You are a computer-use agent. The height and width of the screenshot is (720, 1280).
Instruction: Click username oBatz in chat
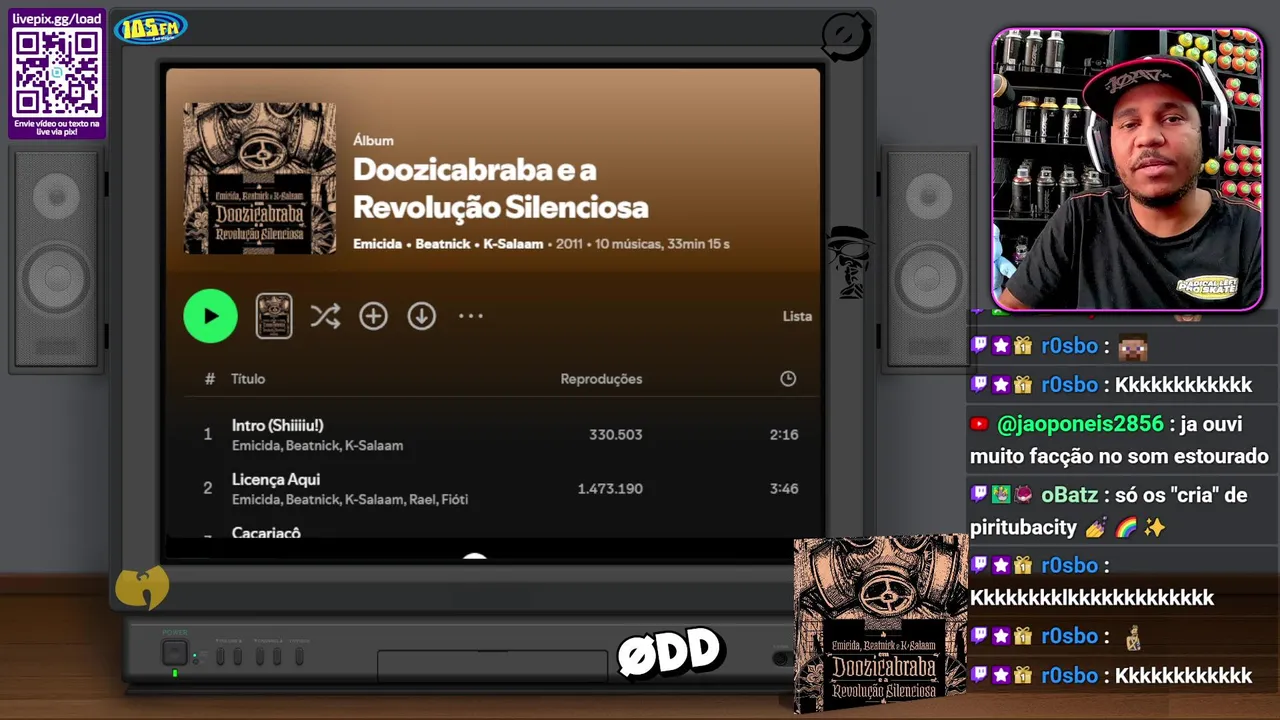[x=1069, y=495]
